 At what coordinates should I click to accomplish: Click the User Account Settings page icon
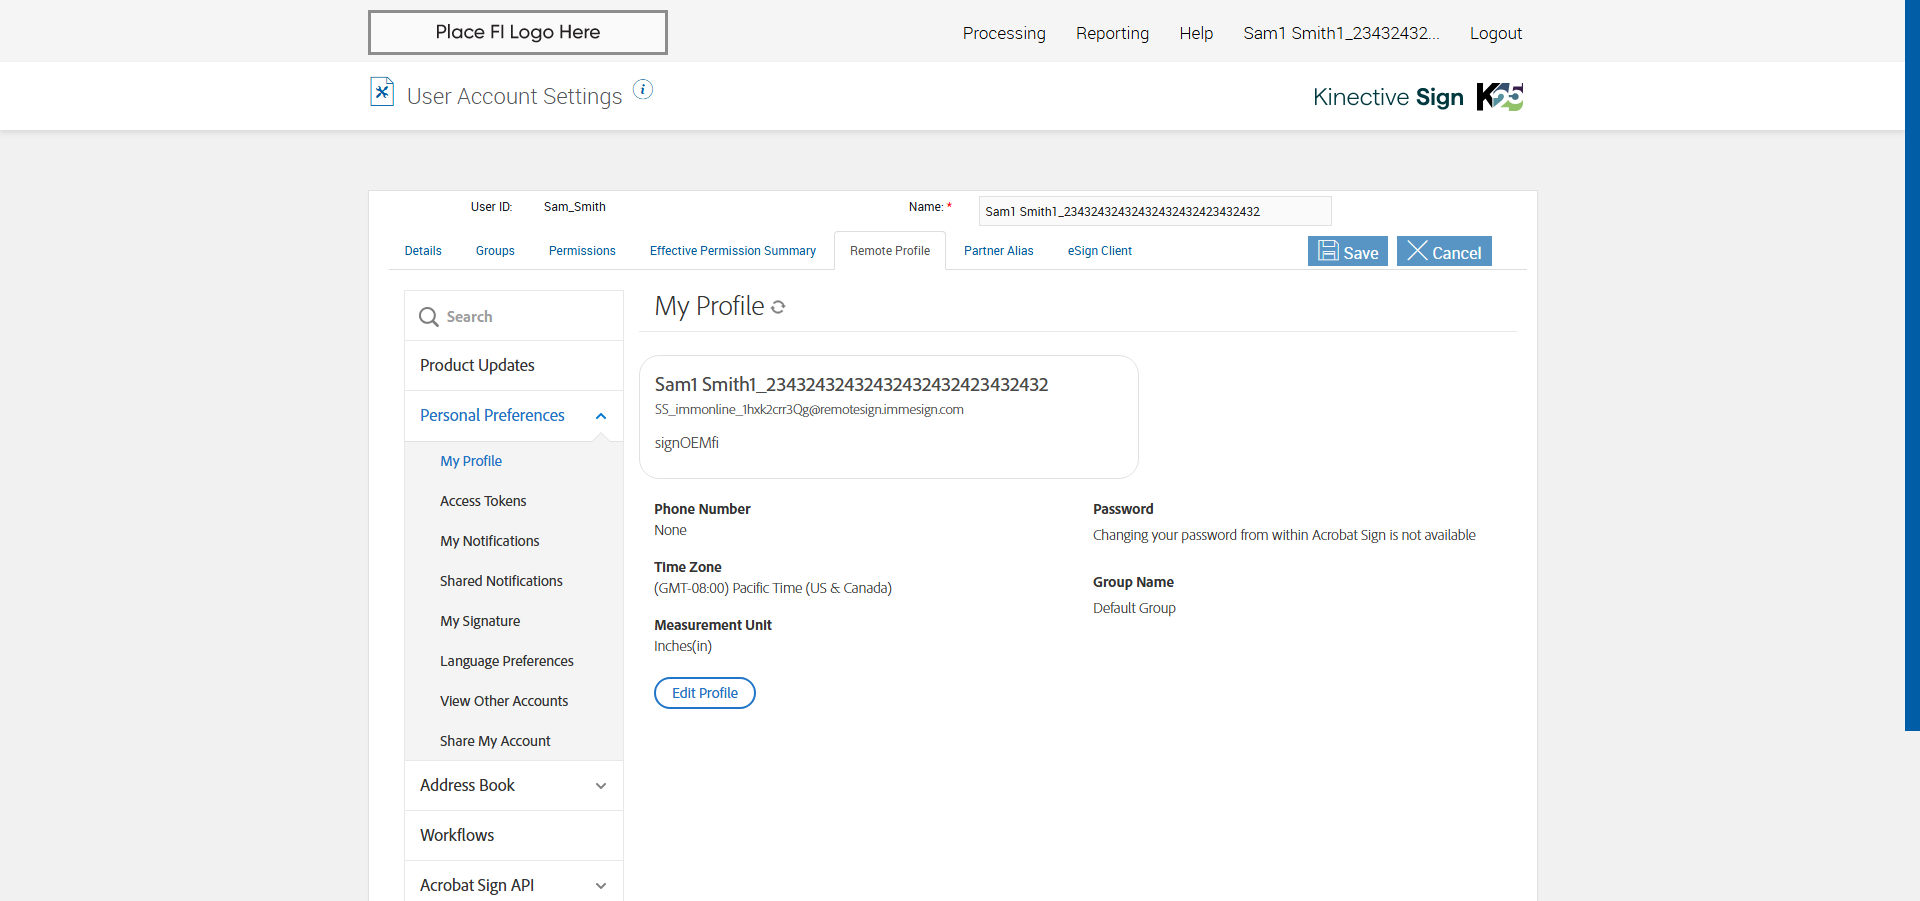pyautogui.click(x=382, y=92)
